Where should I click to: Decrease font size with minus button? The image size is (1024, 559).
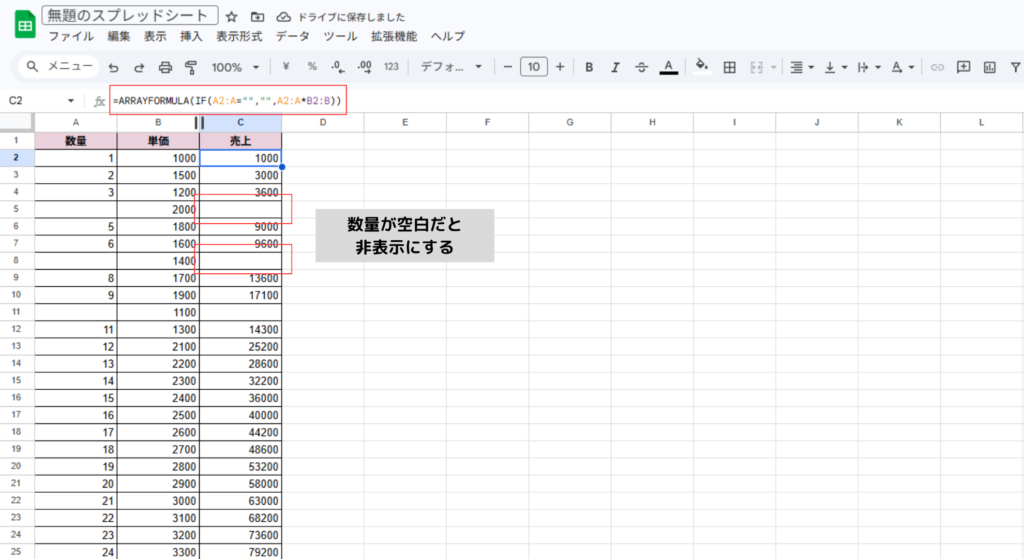(507, 67)
